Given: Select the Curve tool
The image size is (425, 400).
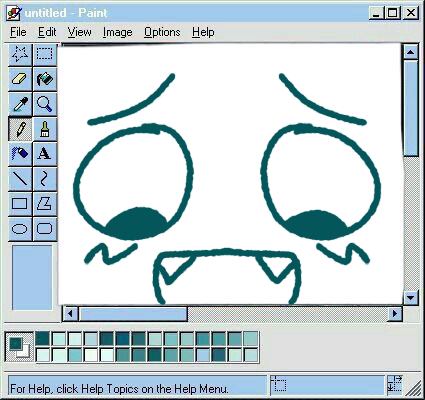Looking at the screenshot, I should pyautogui.click(x=45, y=179).
